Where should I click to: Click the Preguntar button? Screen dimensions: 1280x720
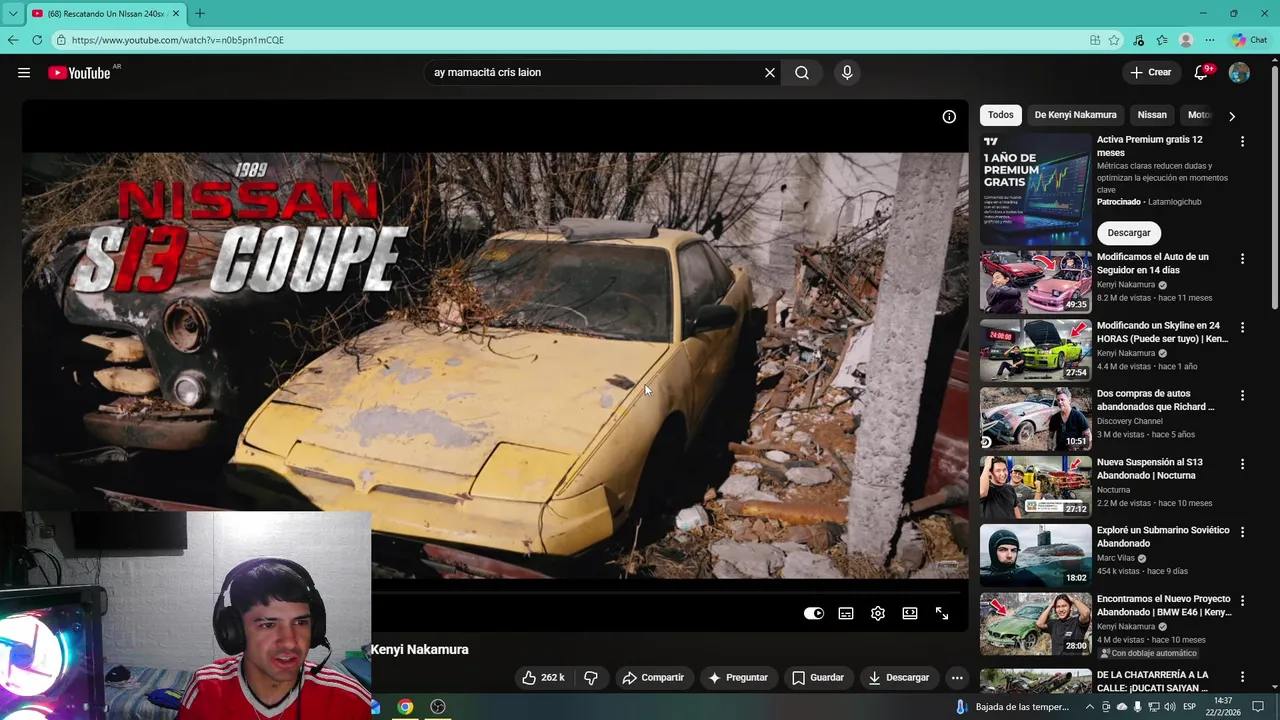pyautogui.click(x=738, y=677)
